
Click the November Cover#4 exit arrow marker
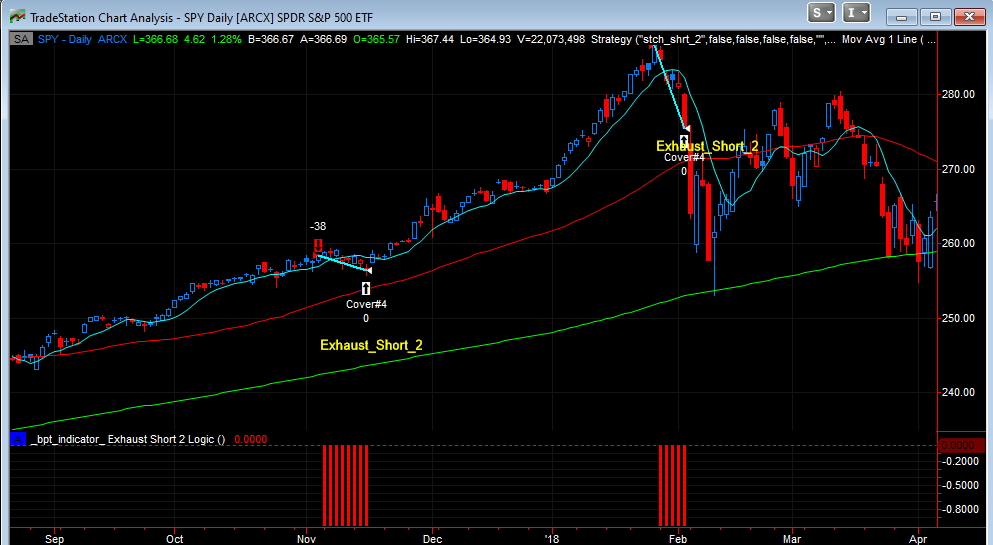tap(366, 288)
